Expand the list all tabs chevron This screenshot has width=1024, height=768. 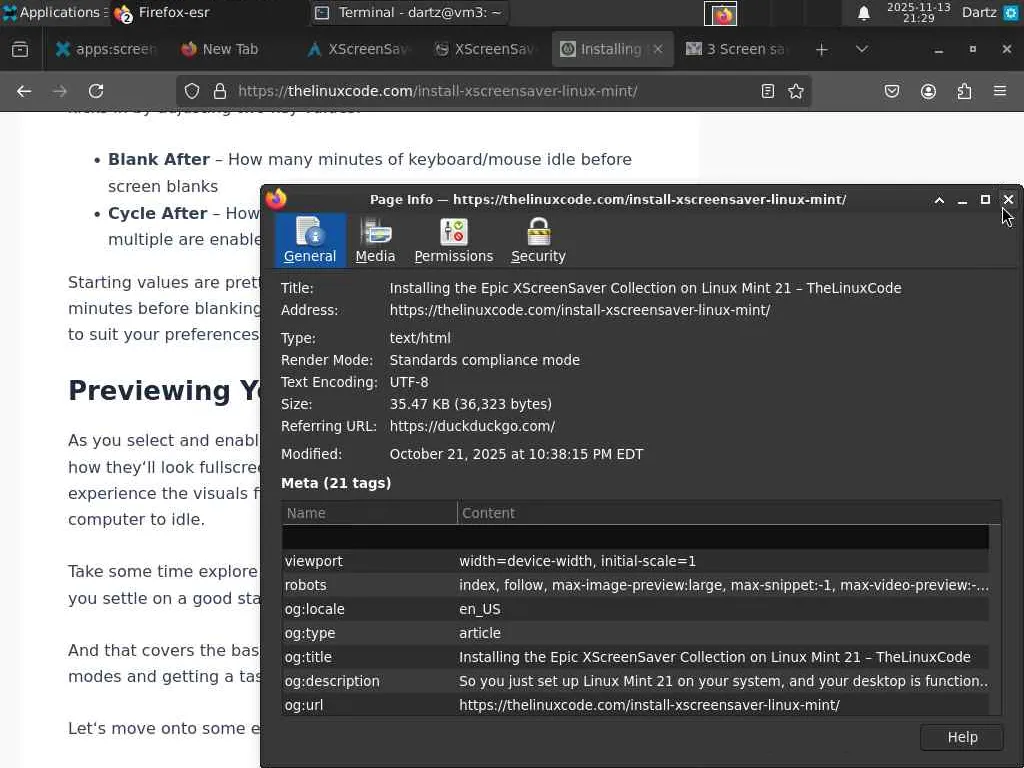(861, 50)
